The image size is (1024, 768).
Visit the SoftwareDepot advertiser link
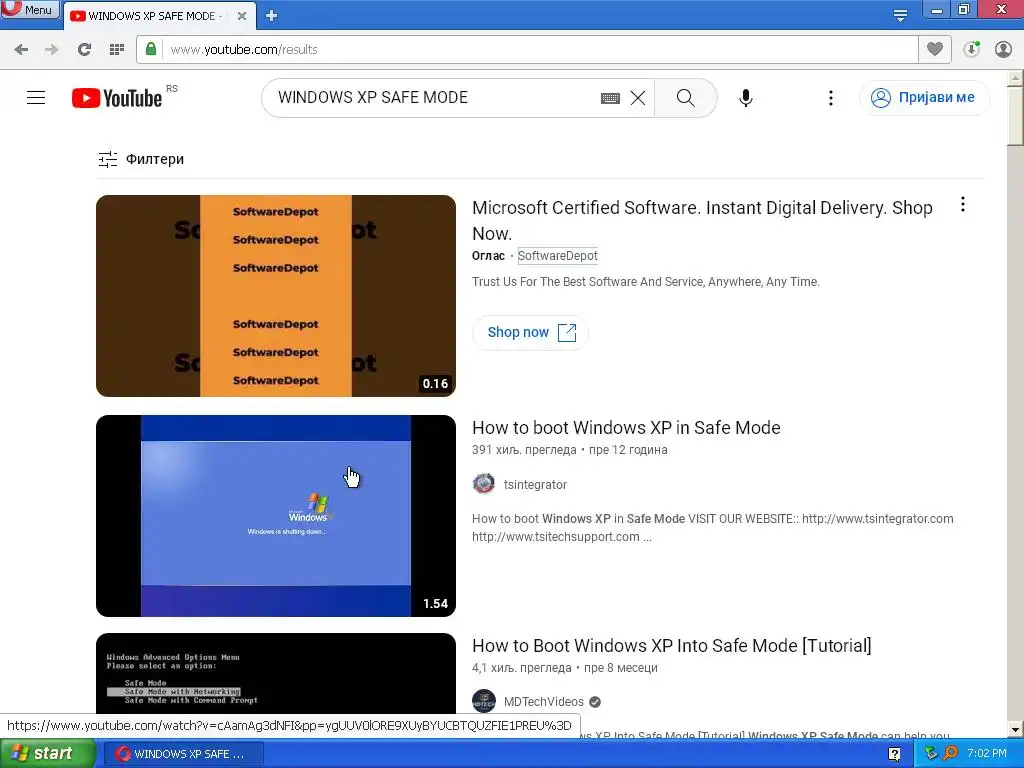[x=558, y=256]
